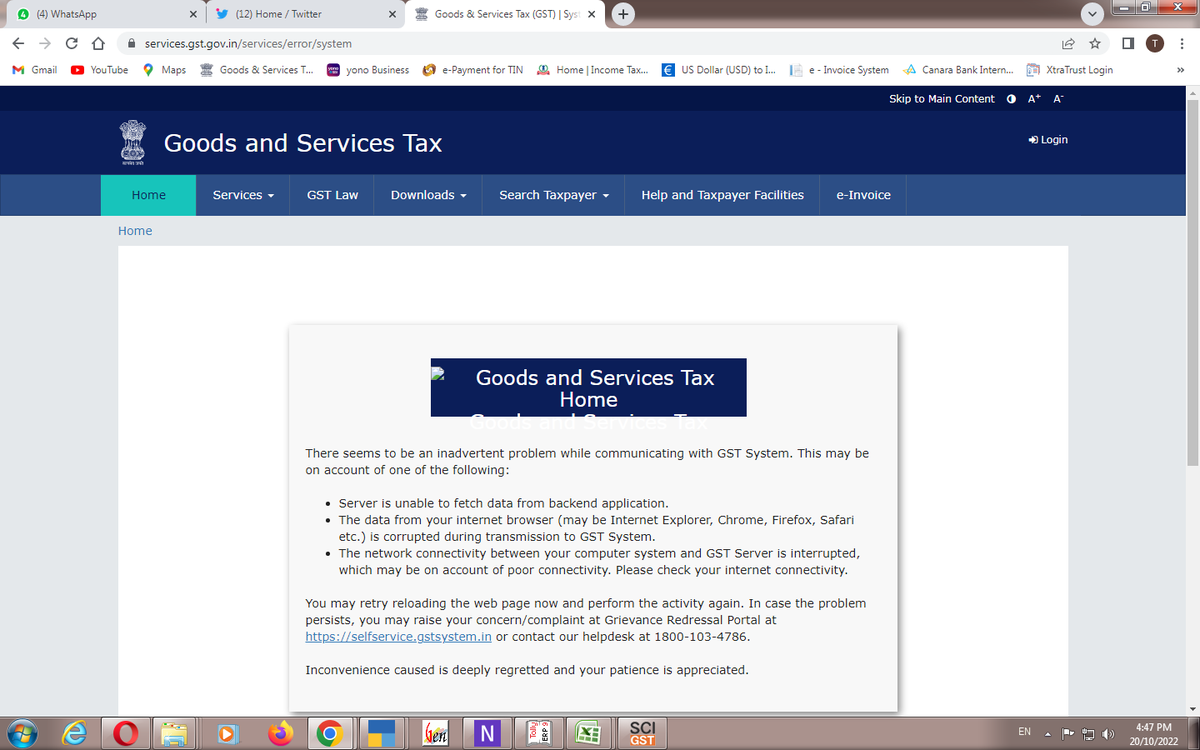Open the browser side panel icon
This screenshot has width=1200, height=750.
click(x=1128, y=44)
